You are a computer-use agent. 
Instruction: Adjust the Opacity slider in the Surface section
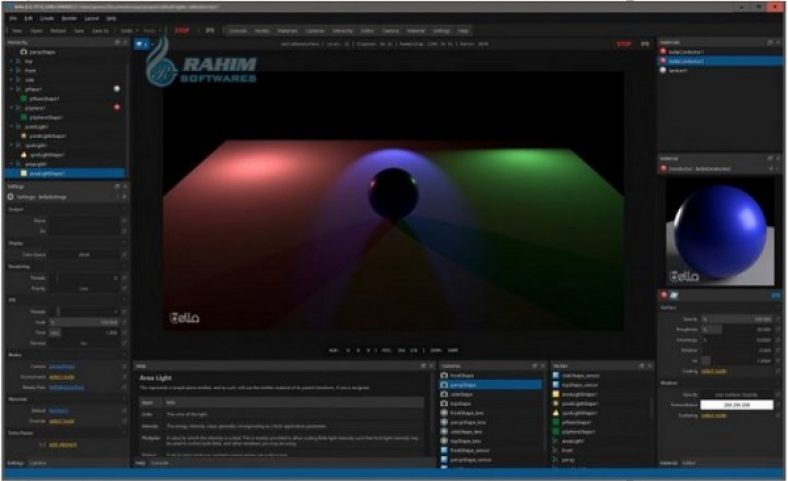tap(737, 319)
